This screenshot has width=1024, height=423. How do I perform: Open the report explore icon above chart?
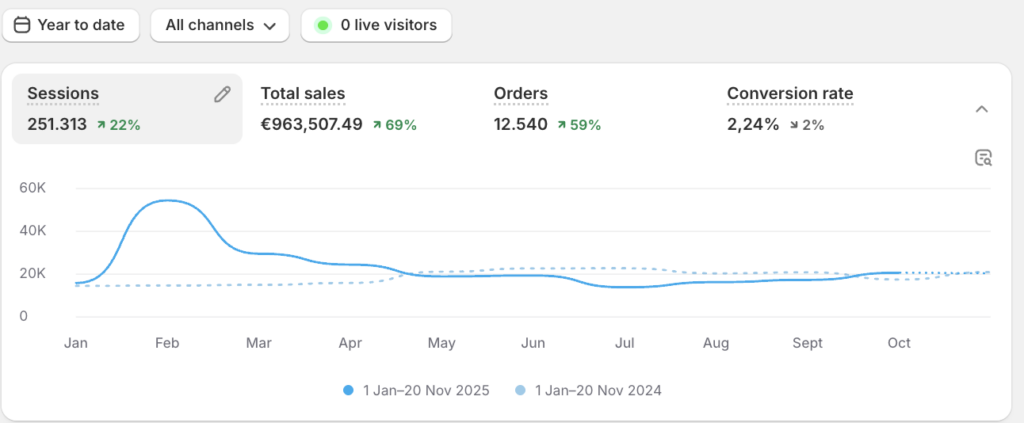(982, 157)
